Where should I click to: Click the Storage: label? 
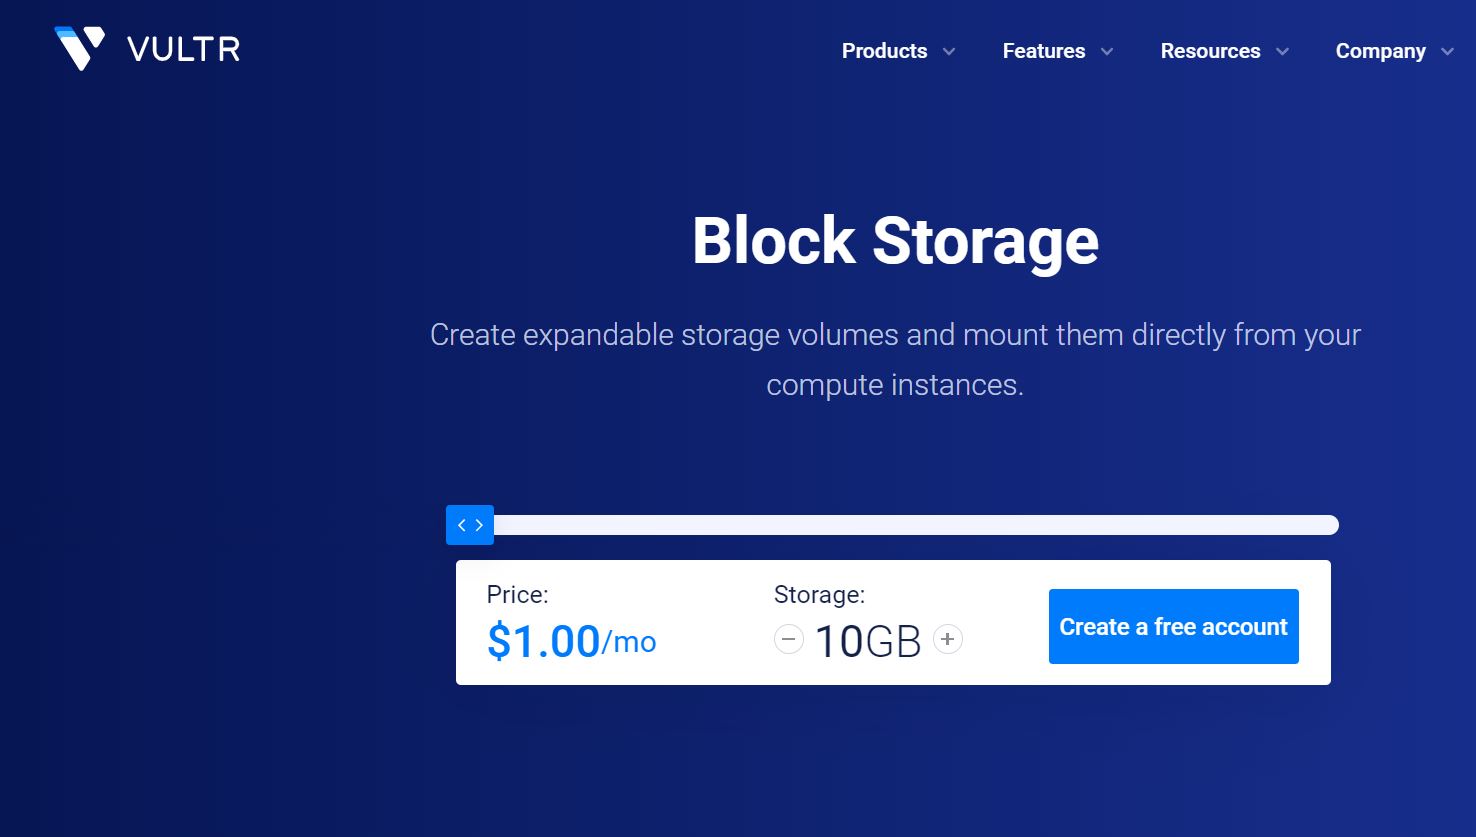click(x=819, y=595)
